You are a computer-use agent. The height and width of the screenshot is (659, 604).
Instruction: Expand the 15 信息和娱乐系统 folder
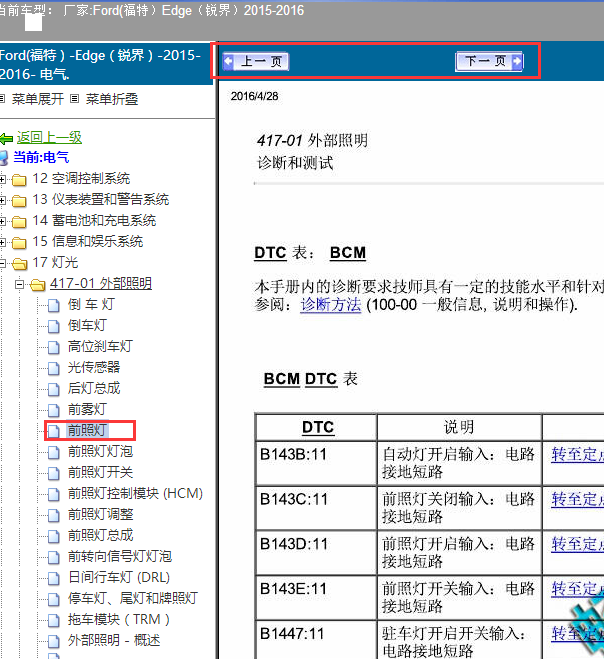click(3, 243)
